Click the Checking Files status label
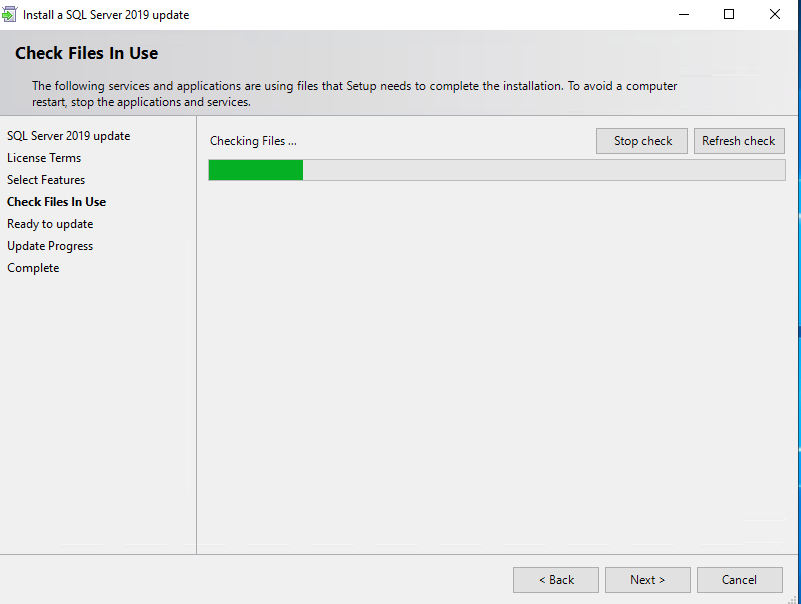The image size is (801, 604). click(x=253, y=141)
